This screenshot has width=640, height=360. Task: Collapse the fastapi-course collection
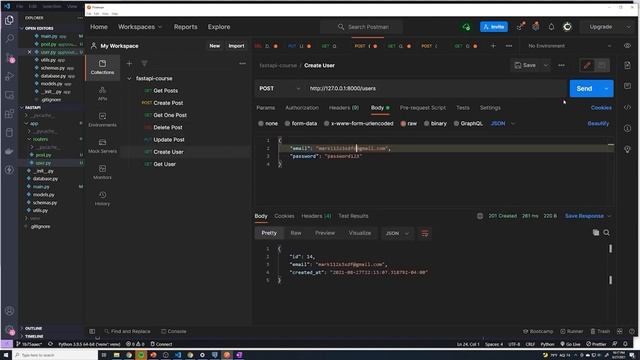click(x=129, y=78)
